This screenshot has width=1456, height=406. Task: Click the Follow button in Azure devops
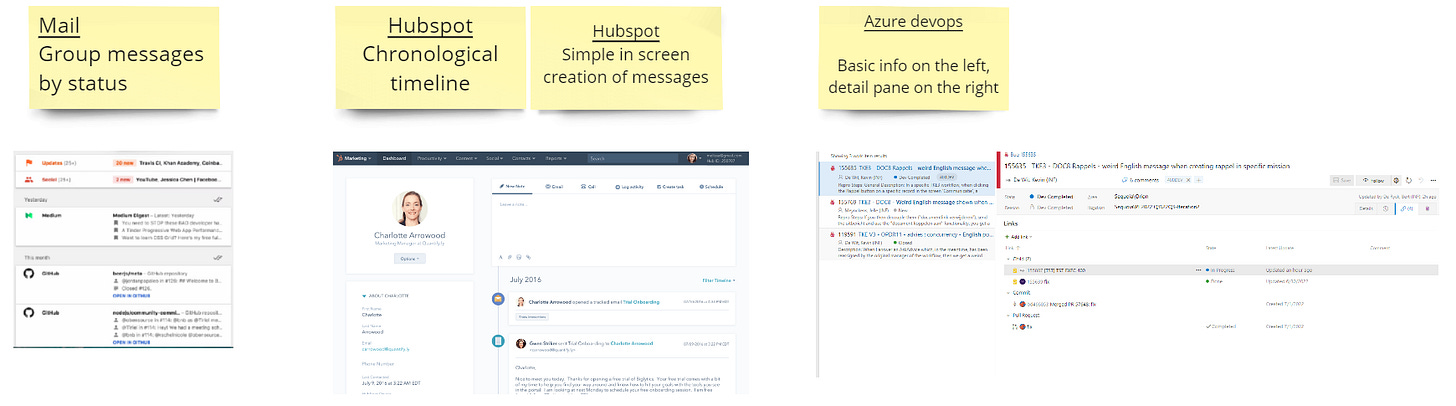click(x=1373, y=180)
